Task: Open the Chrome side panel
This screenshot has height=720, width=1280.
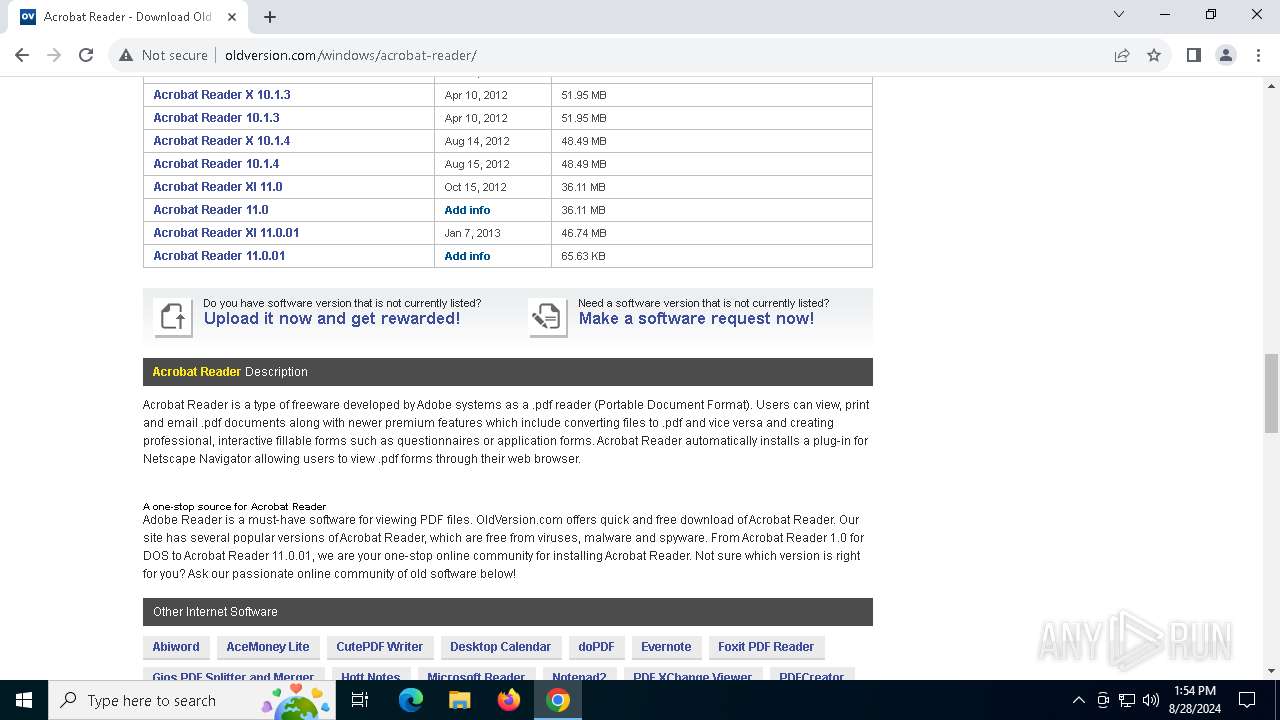Action: click(1194, 55)
